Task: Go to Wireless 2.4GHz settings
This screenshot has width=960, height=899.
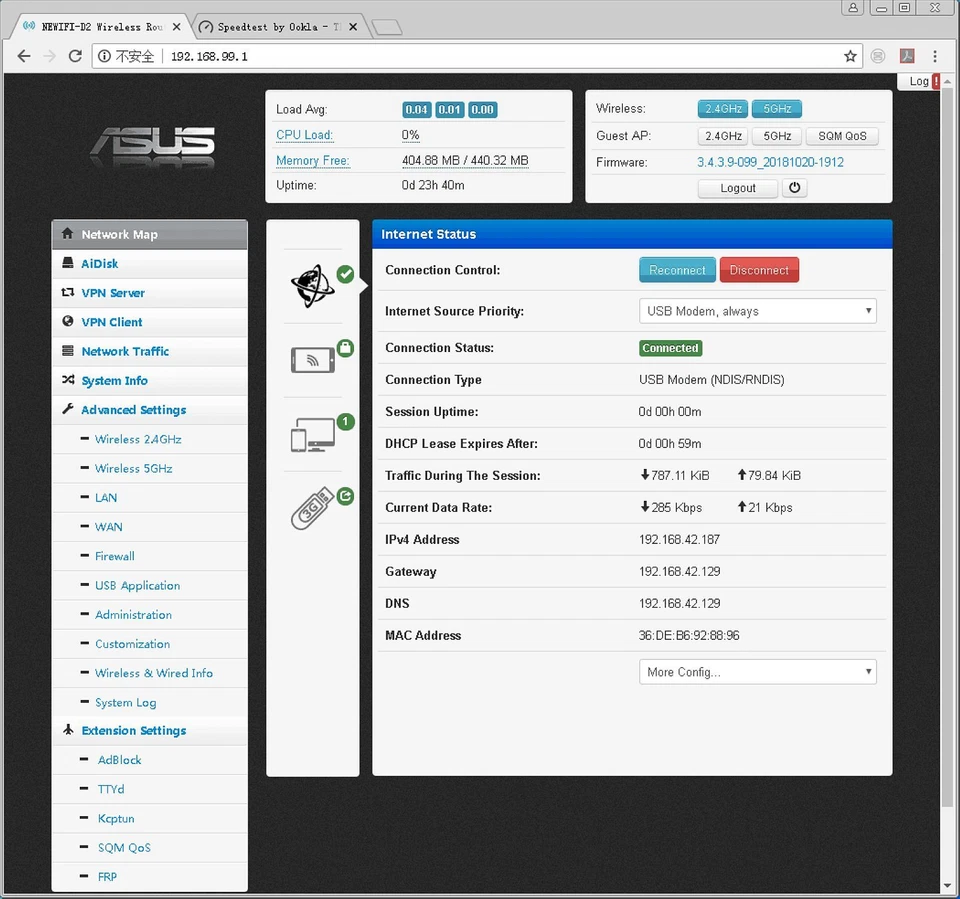Action: 150,439
